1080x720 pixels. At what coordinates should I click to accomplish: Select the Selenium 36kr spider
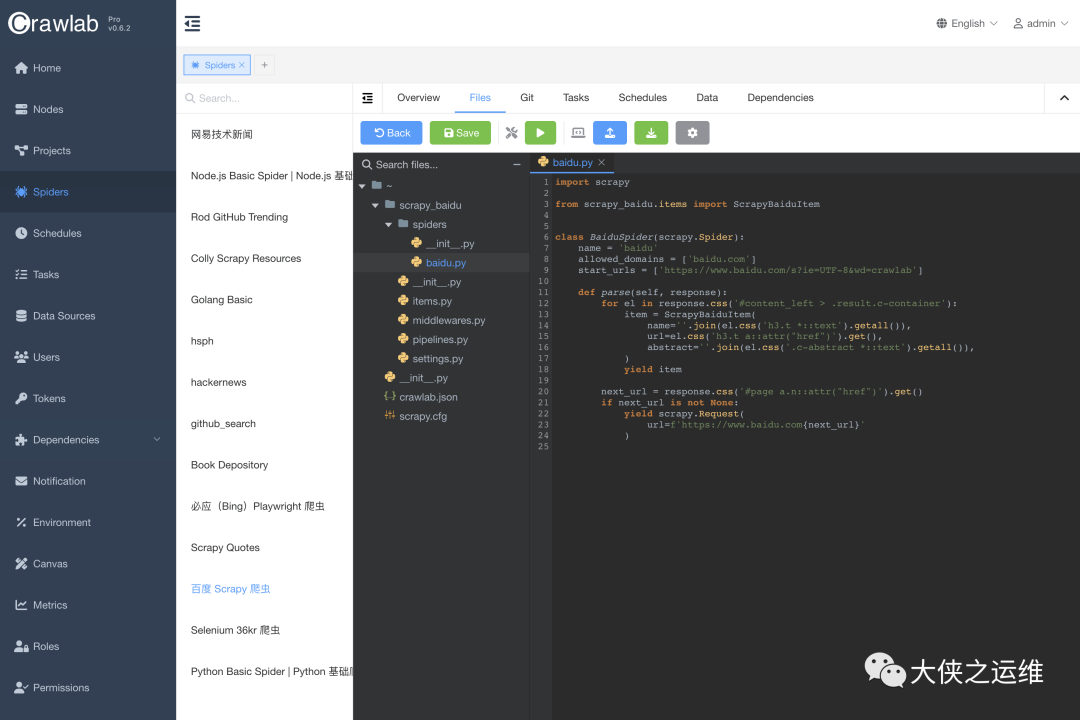(264, 630)
